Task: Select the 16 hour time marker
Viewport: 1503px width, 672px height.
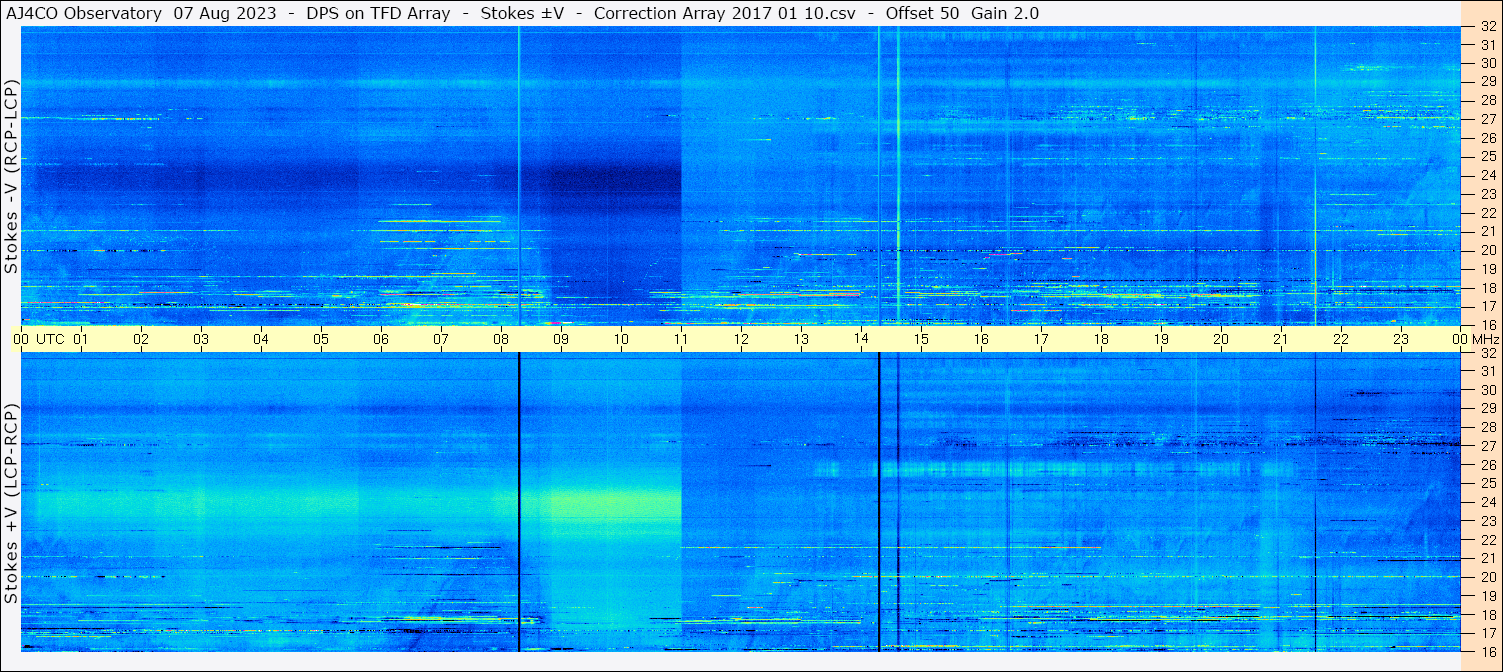Action: tap(981, 339)
